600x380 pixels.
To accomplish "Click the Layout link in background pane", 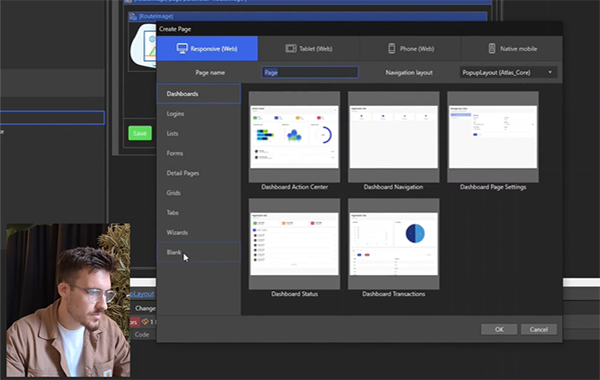I will 142,294.
